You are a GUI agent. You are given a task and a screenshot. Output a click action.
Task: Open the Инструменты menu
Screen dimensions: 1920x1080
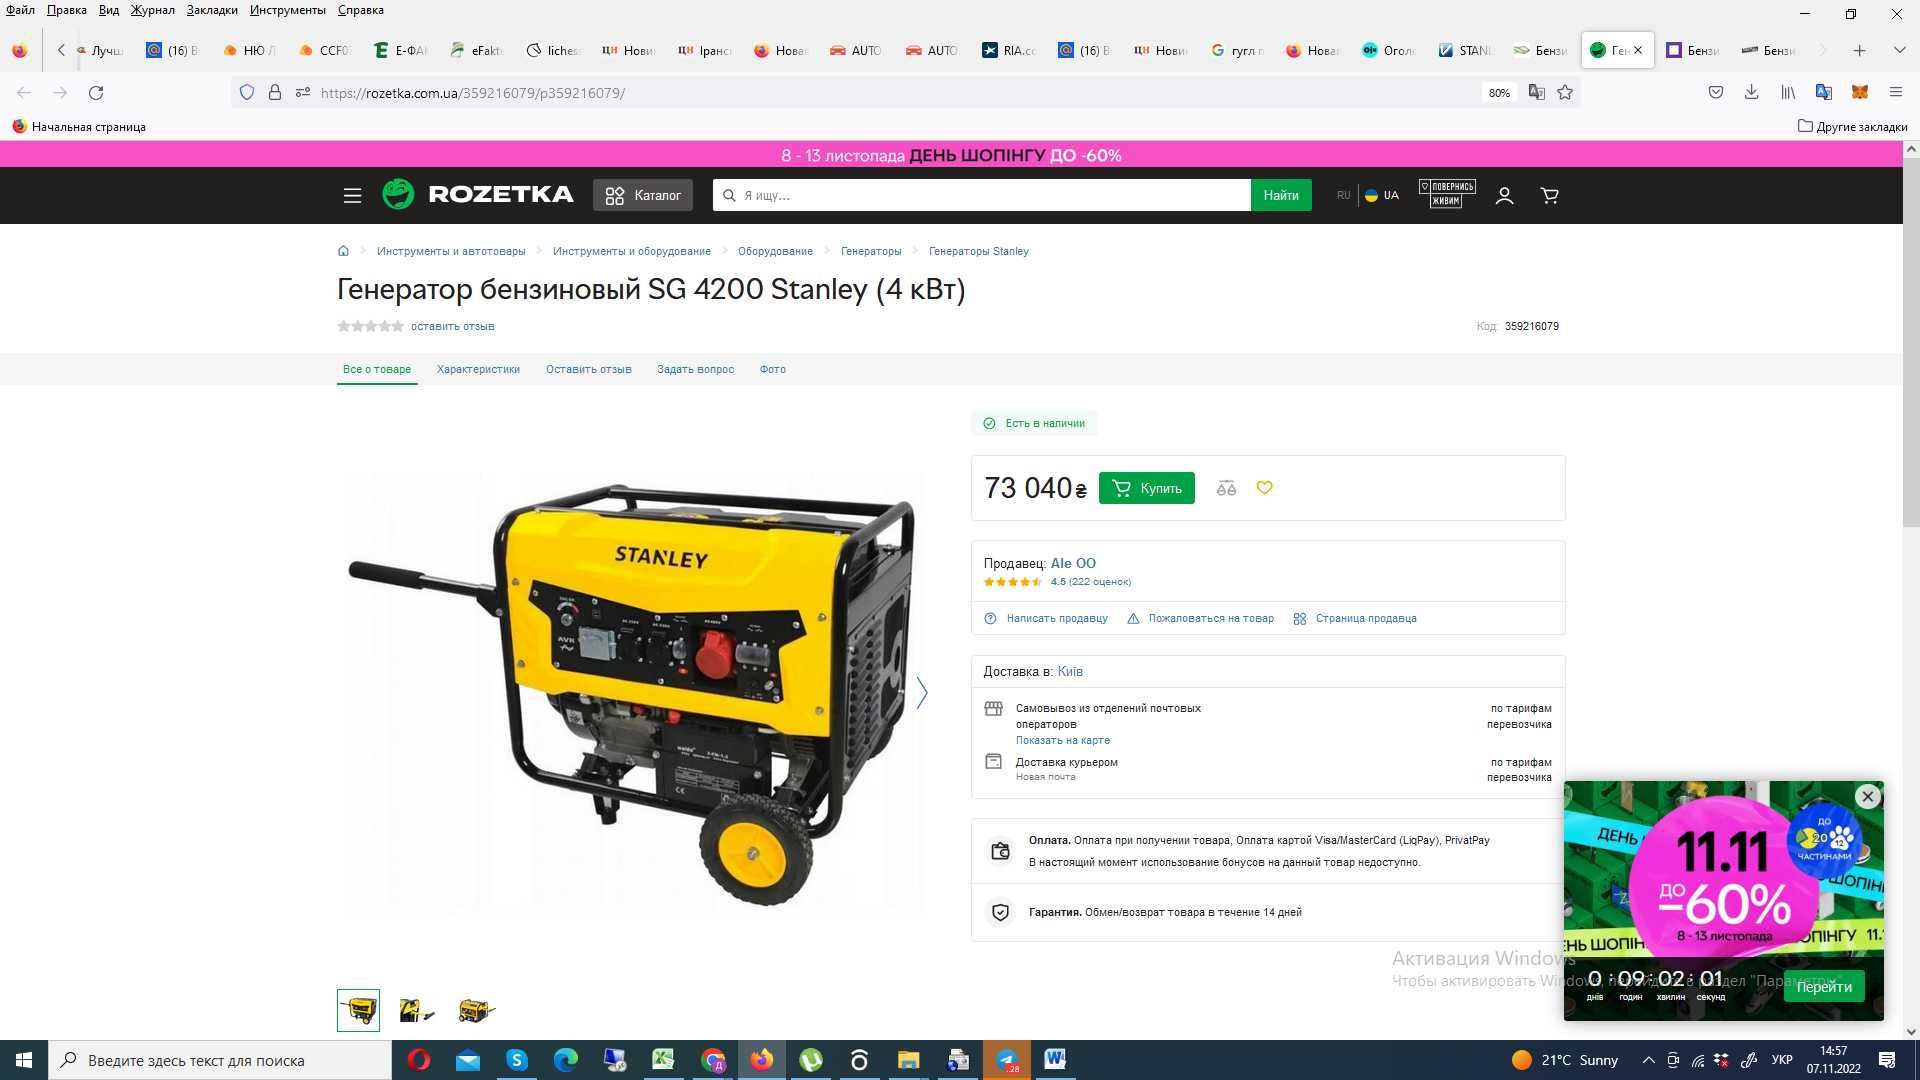point(288,10)
